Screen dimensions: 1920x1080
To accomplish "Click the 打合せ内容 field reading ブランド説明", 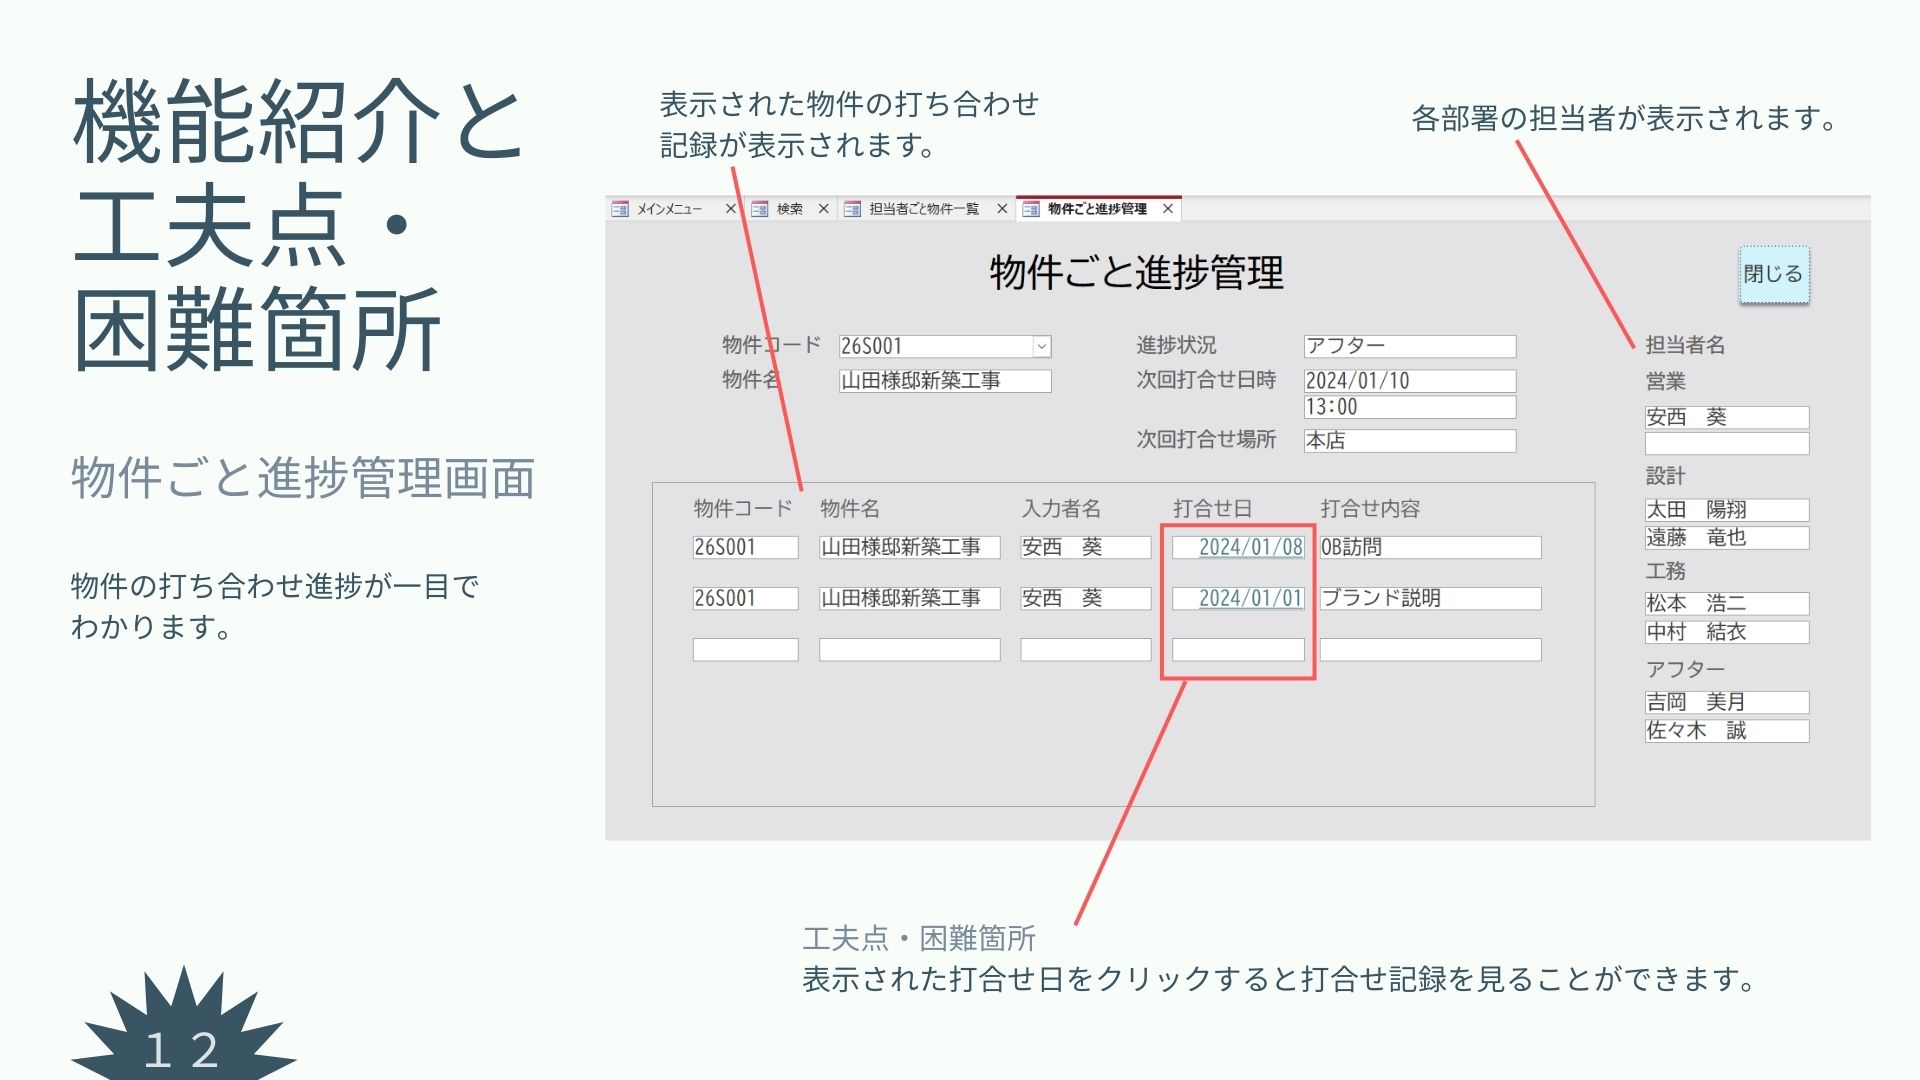I will 1430,598.
